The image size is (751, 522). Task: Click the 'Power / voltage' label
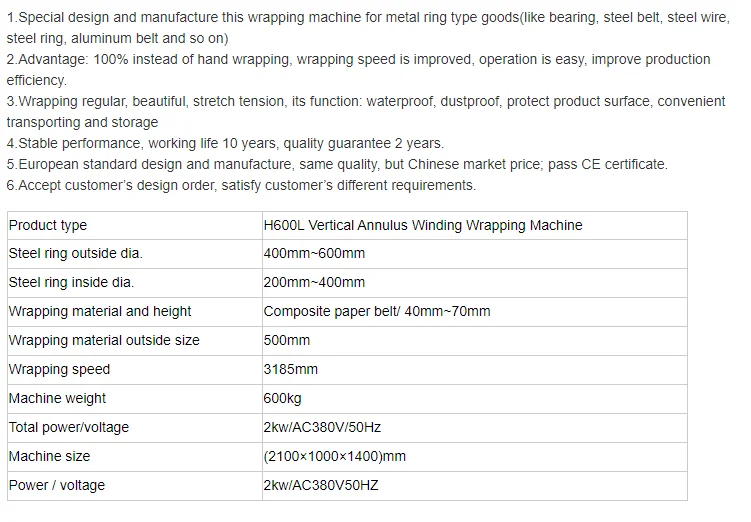57,486
